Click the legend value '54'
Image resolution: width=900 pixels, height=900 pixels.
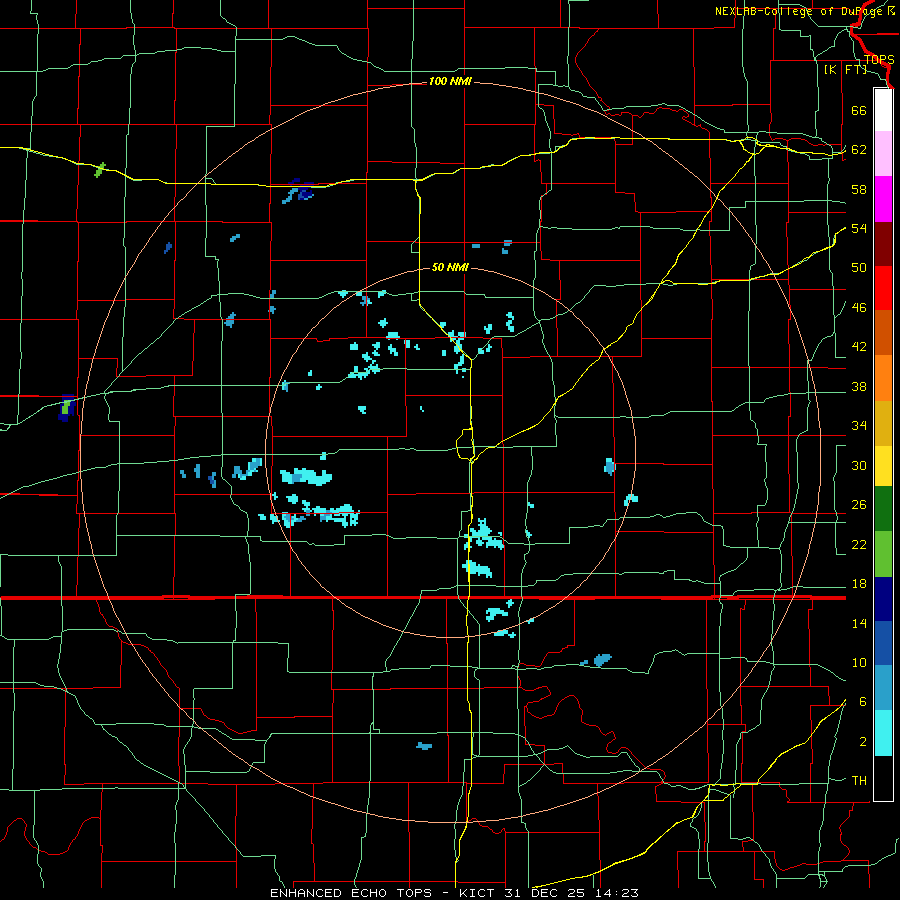coord(859,228)
